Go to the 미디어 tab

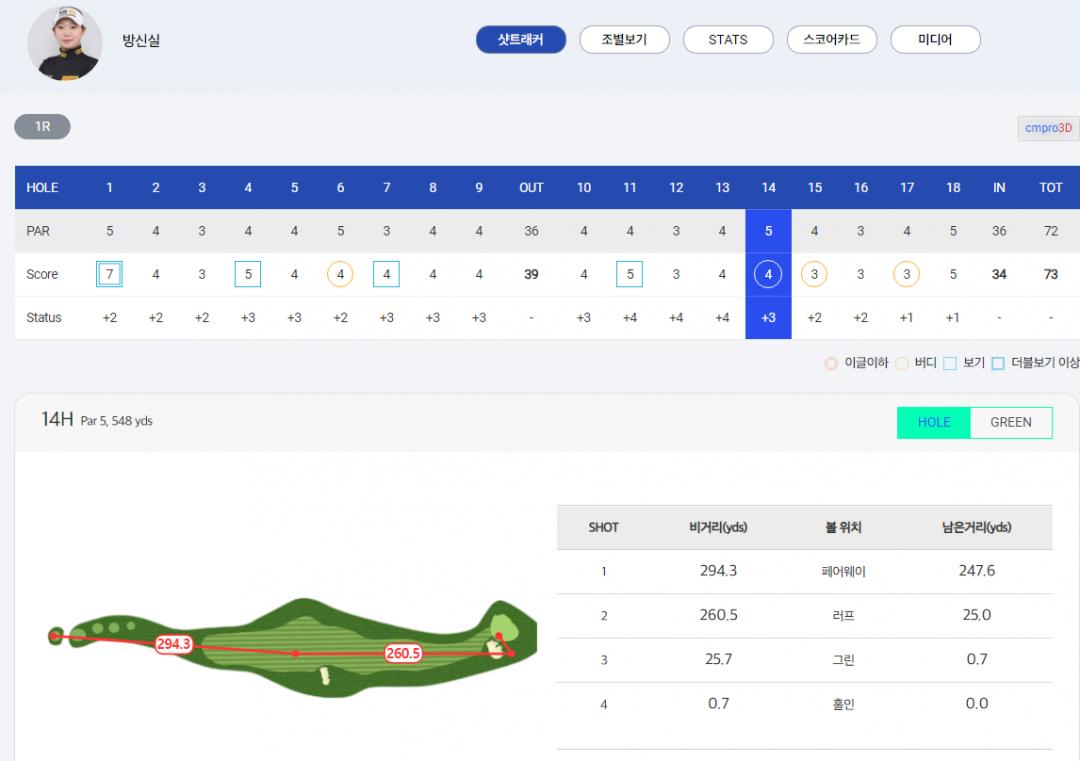coord(935,40)
